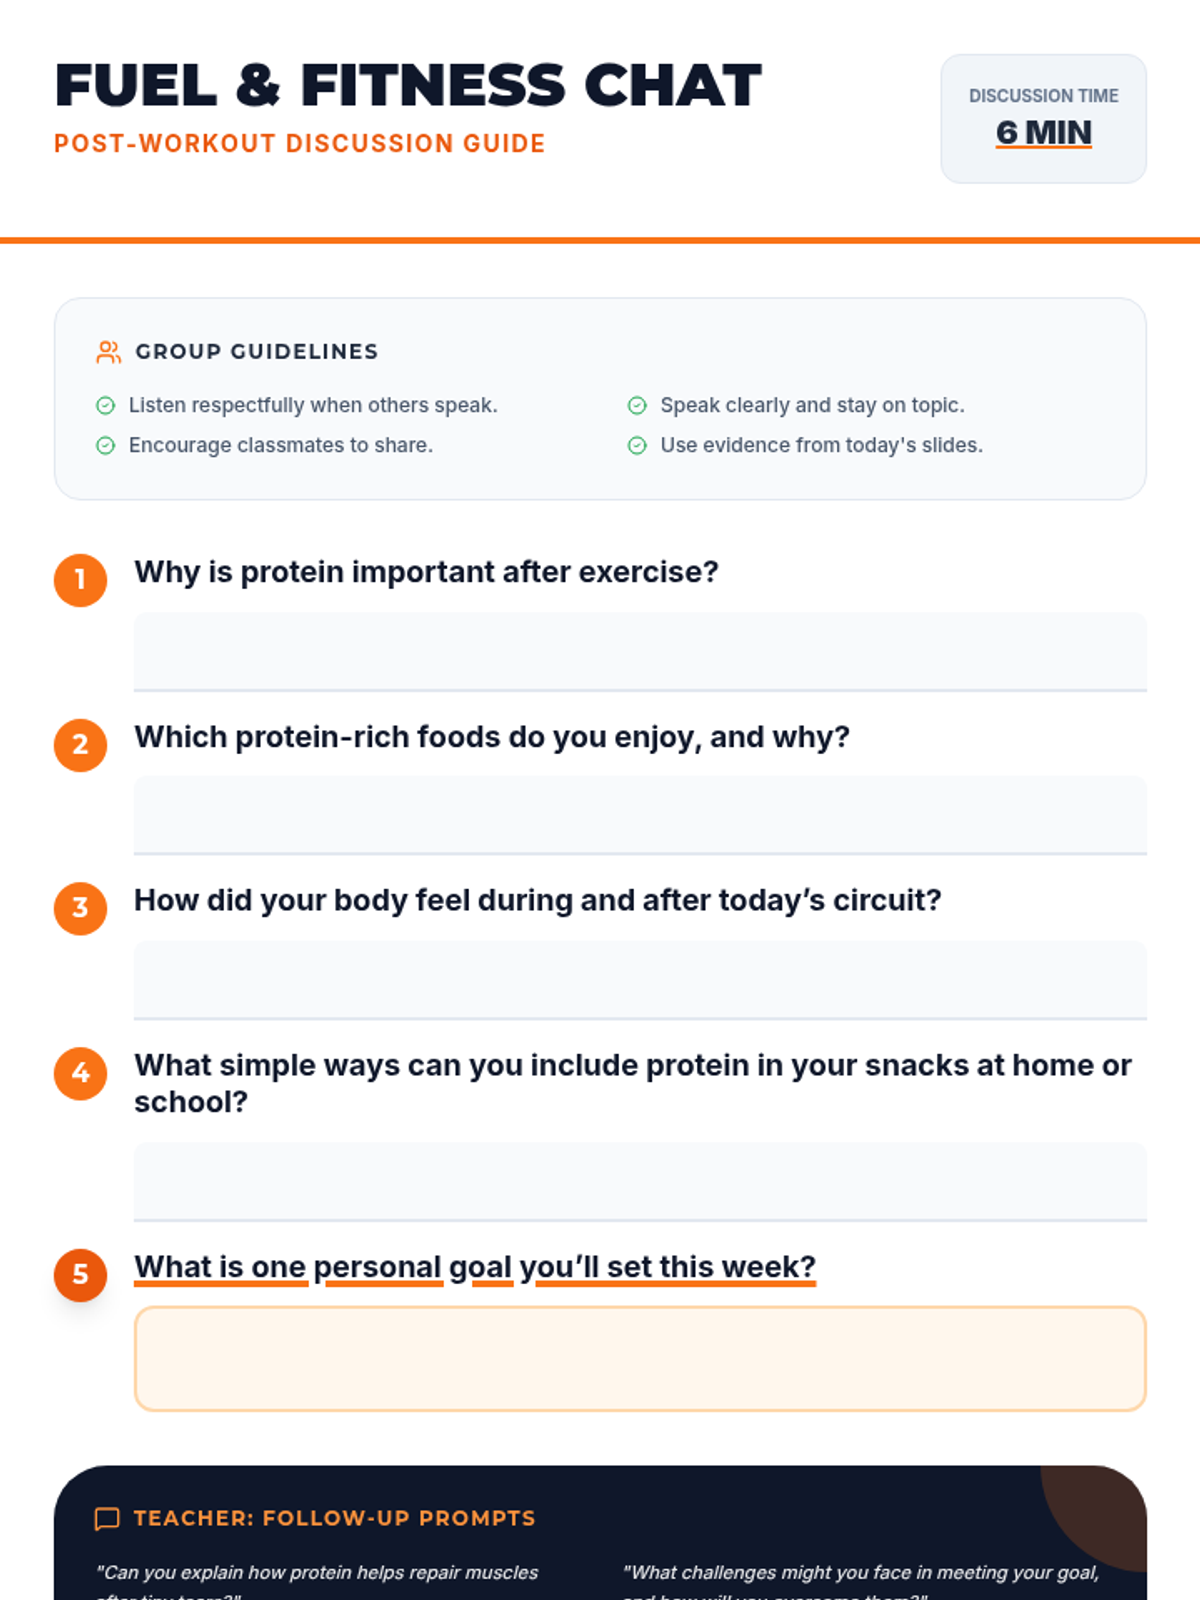Click the answer box for today's circuit question

click(640, 980)
